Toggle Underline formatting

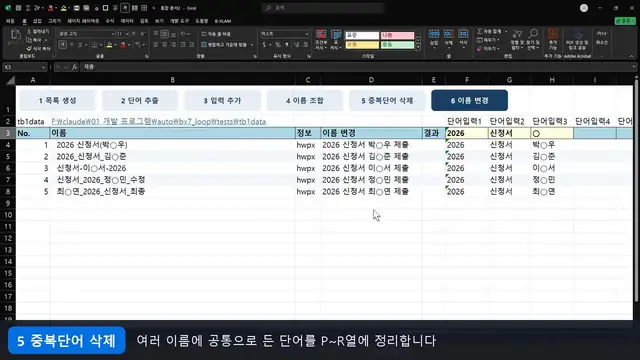[x=80, y=45]
